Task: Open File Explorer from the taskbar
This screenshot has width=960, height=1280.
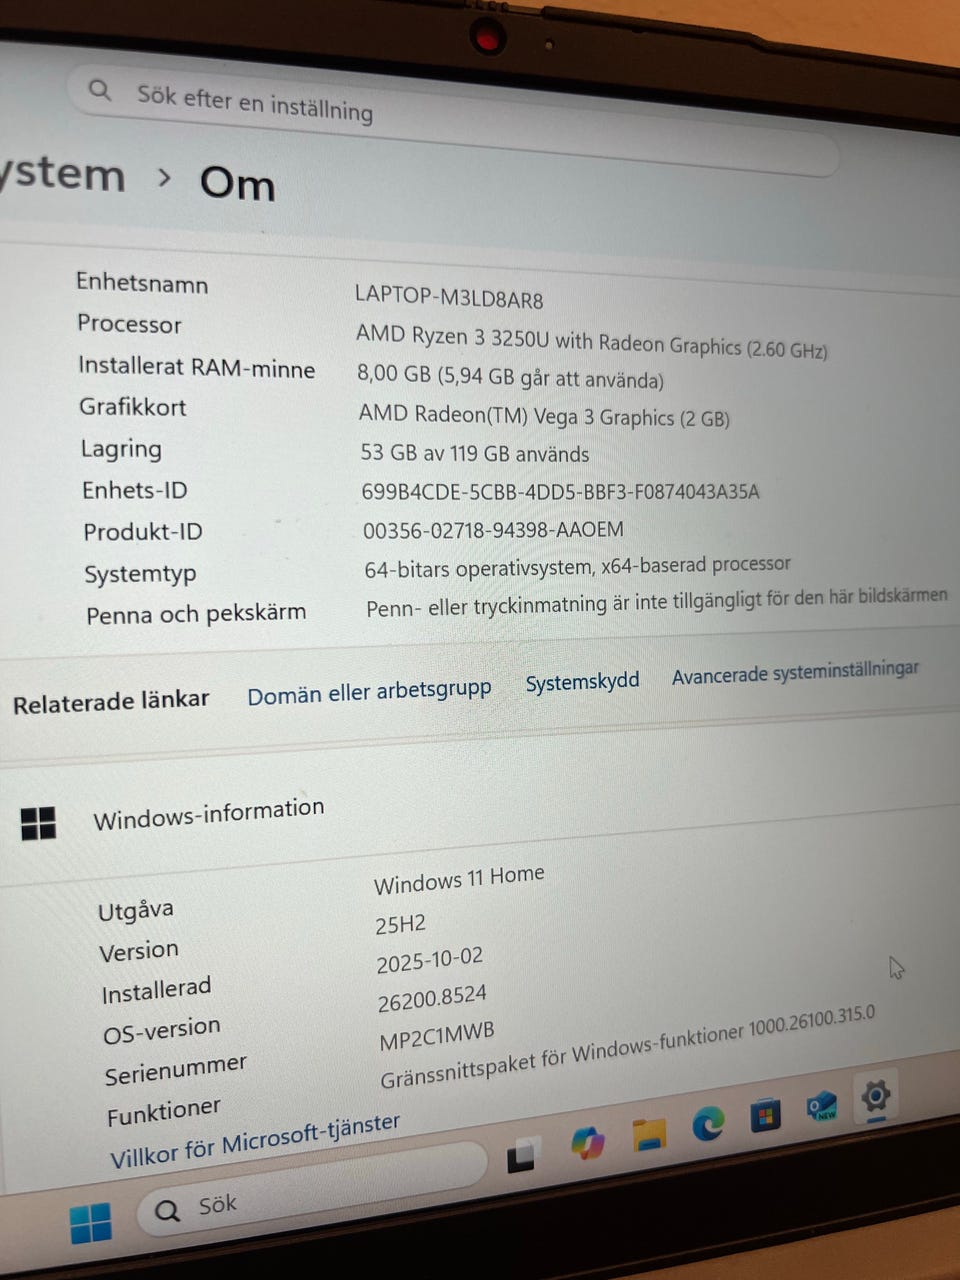Action: point(649,1133)
